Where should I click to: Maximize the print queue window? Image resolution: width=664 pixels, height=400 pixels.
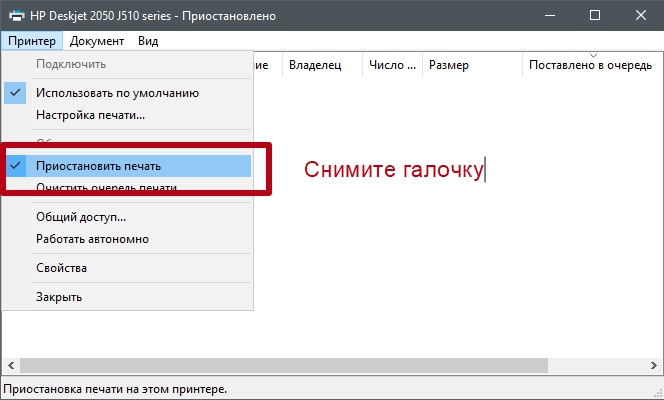pos(594,16)
